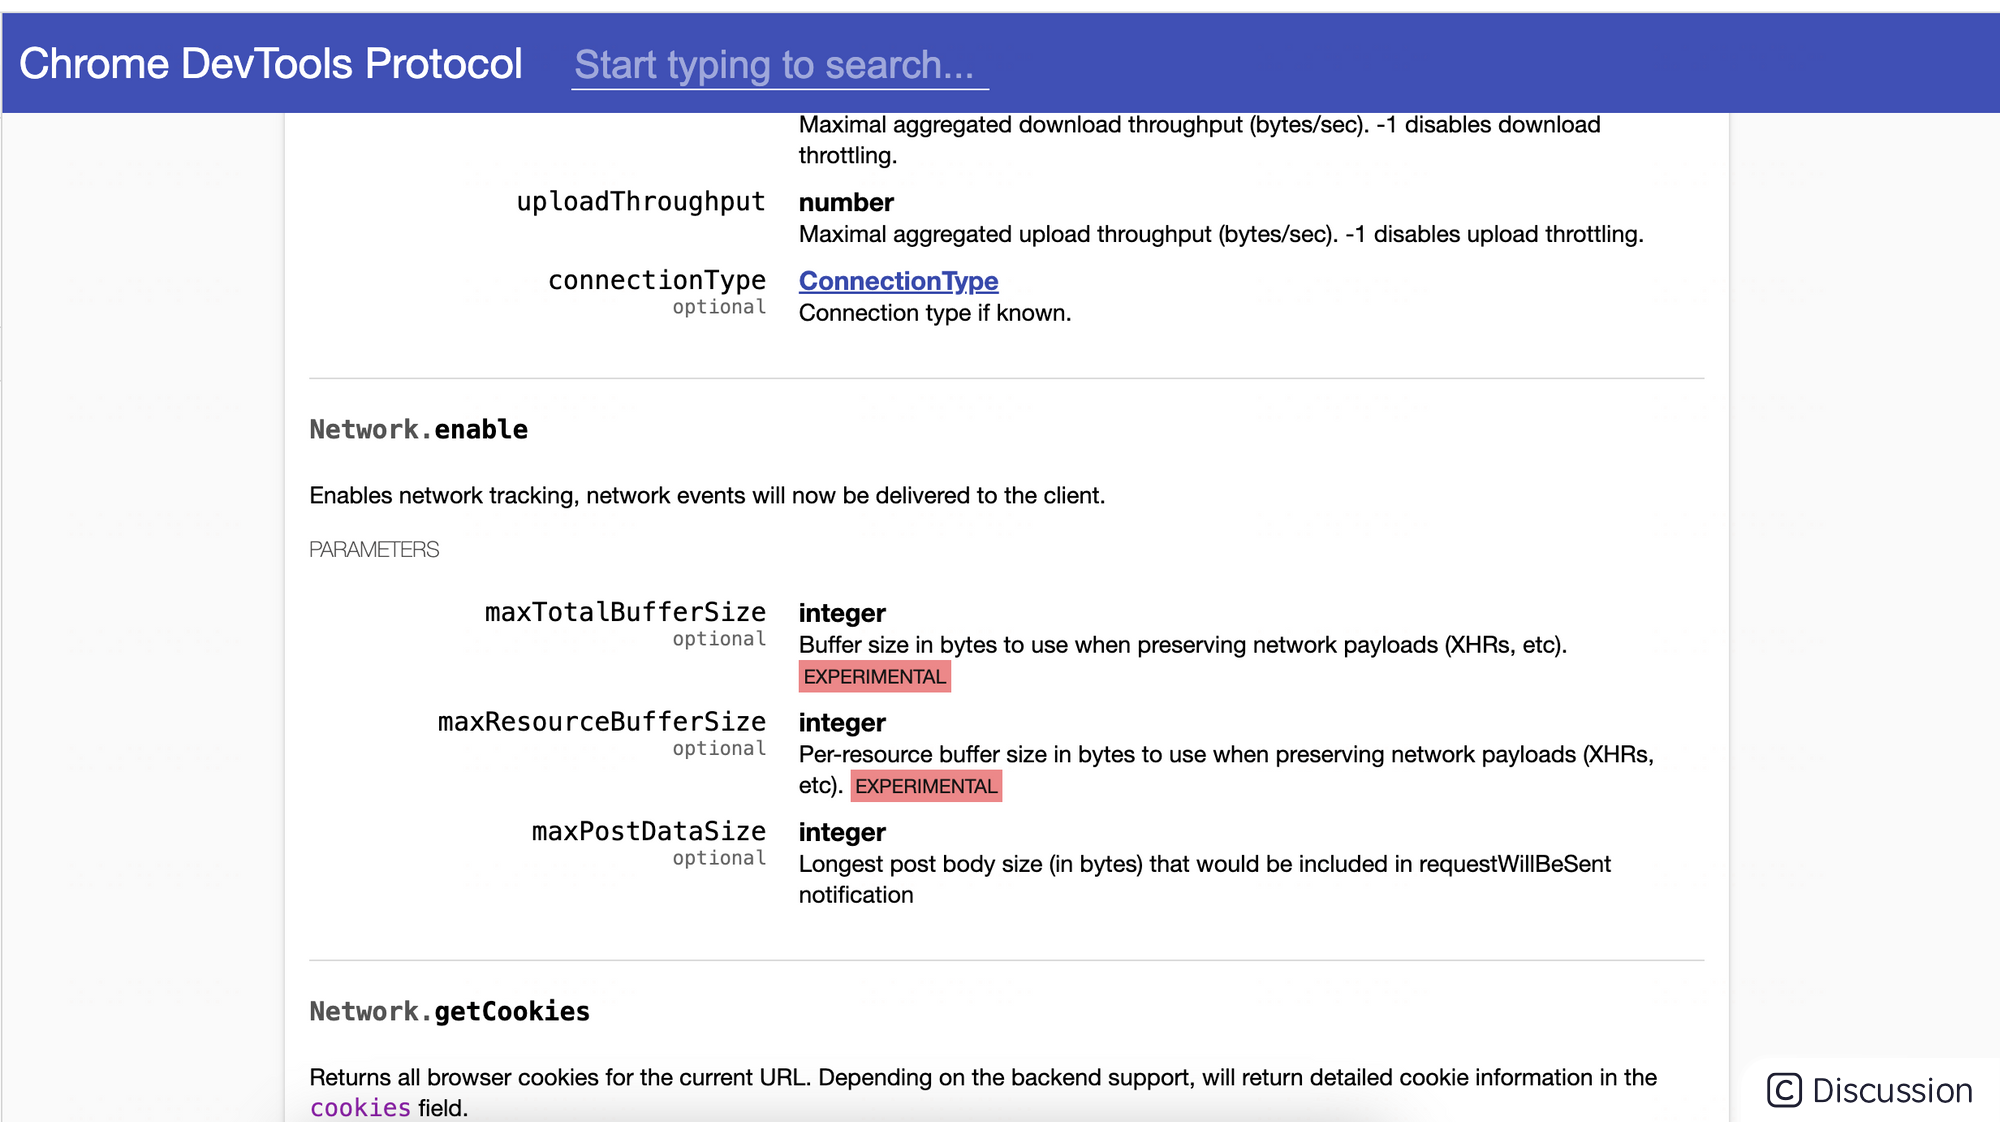2000x1122 pixels.
Task: Click the uploadThroughput parameter name
Action: click(641, 201)
